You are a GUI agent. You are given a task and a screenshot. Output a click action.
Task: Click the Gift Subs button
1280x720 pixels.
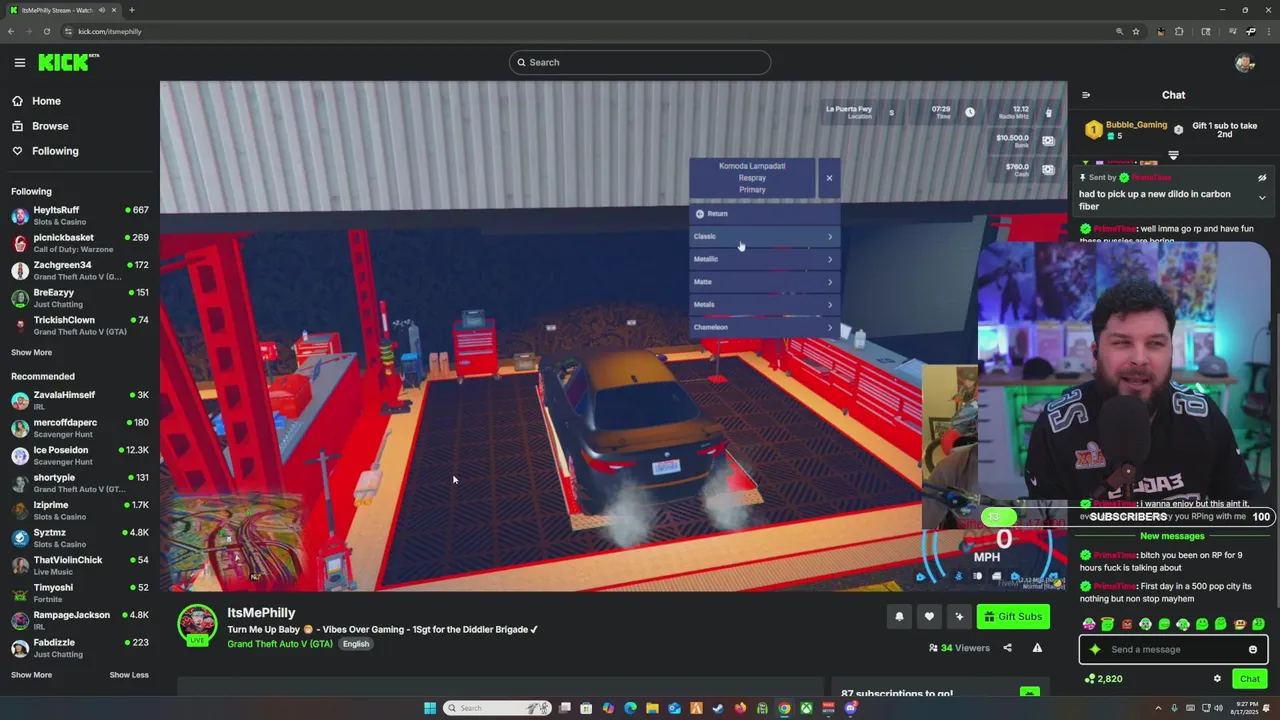click(1013, 617)
